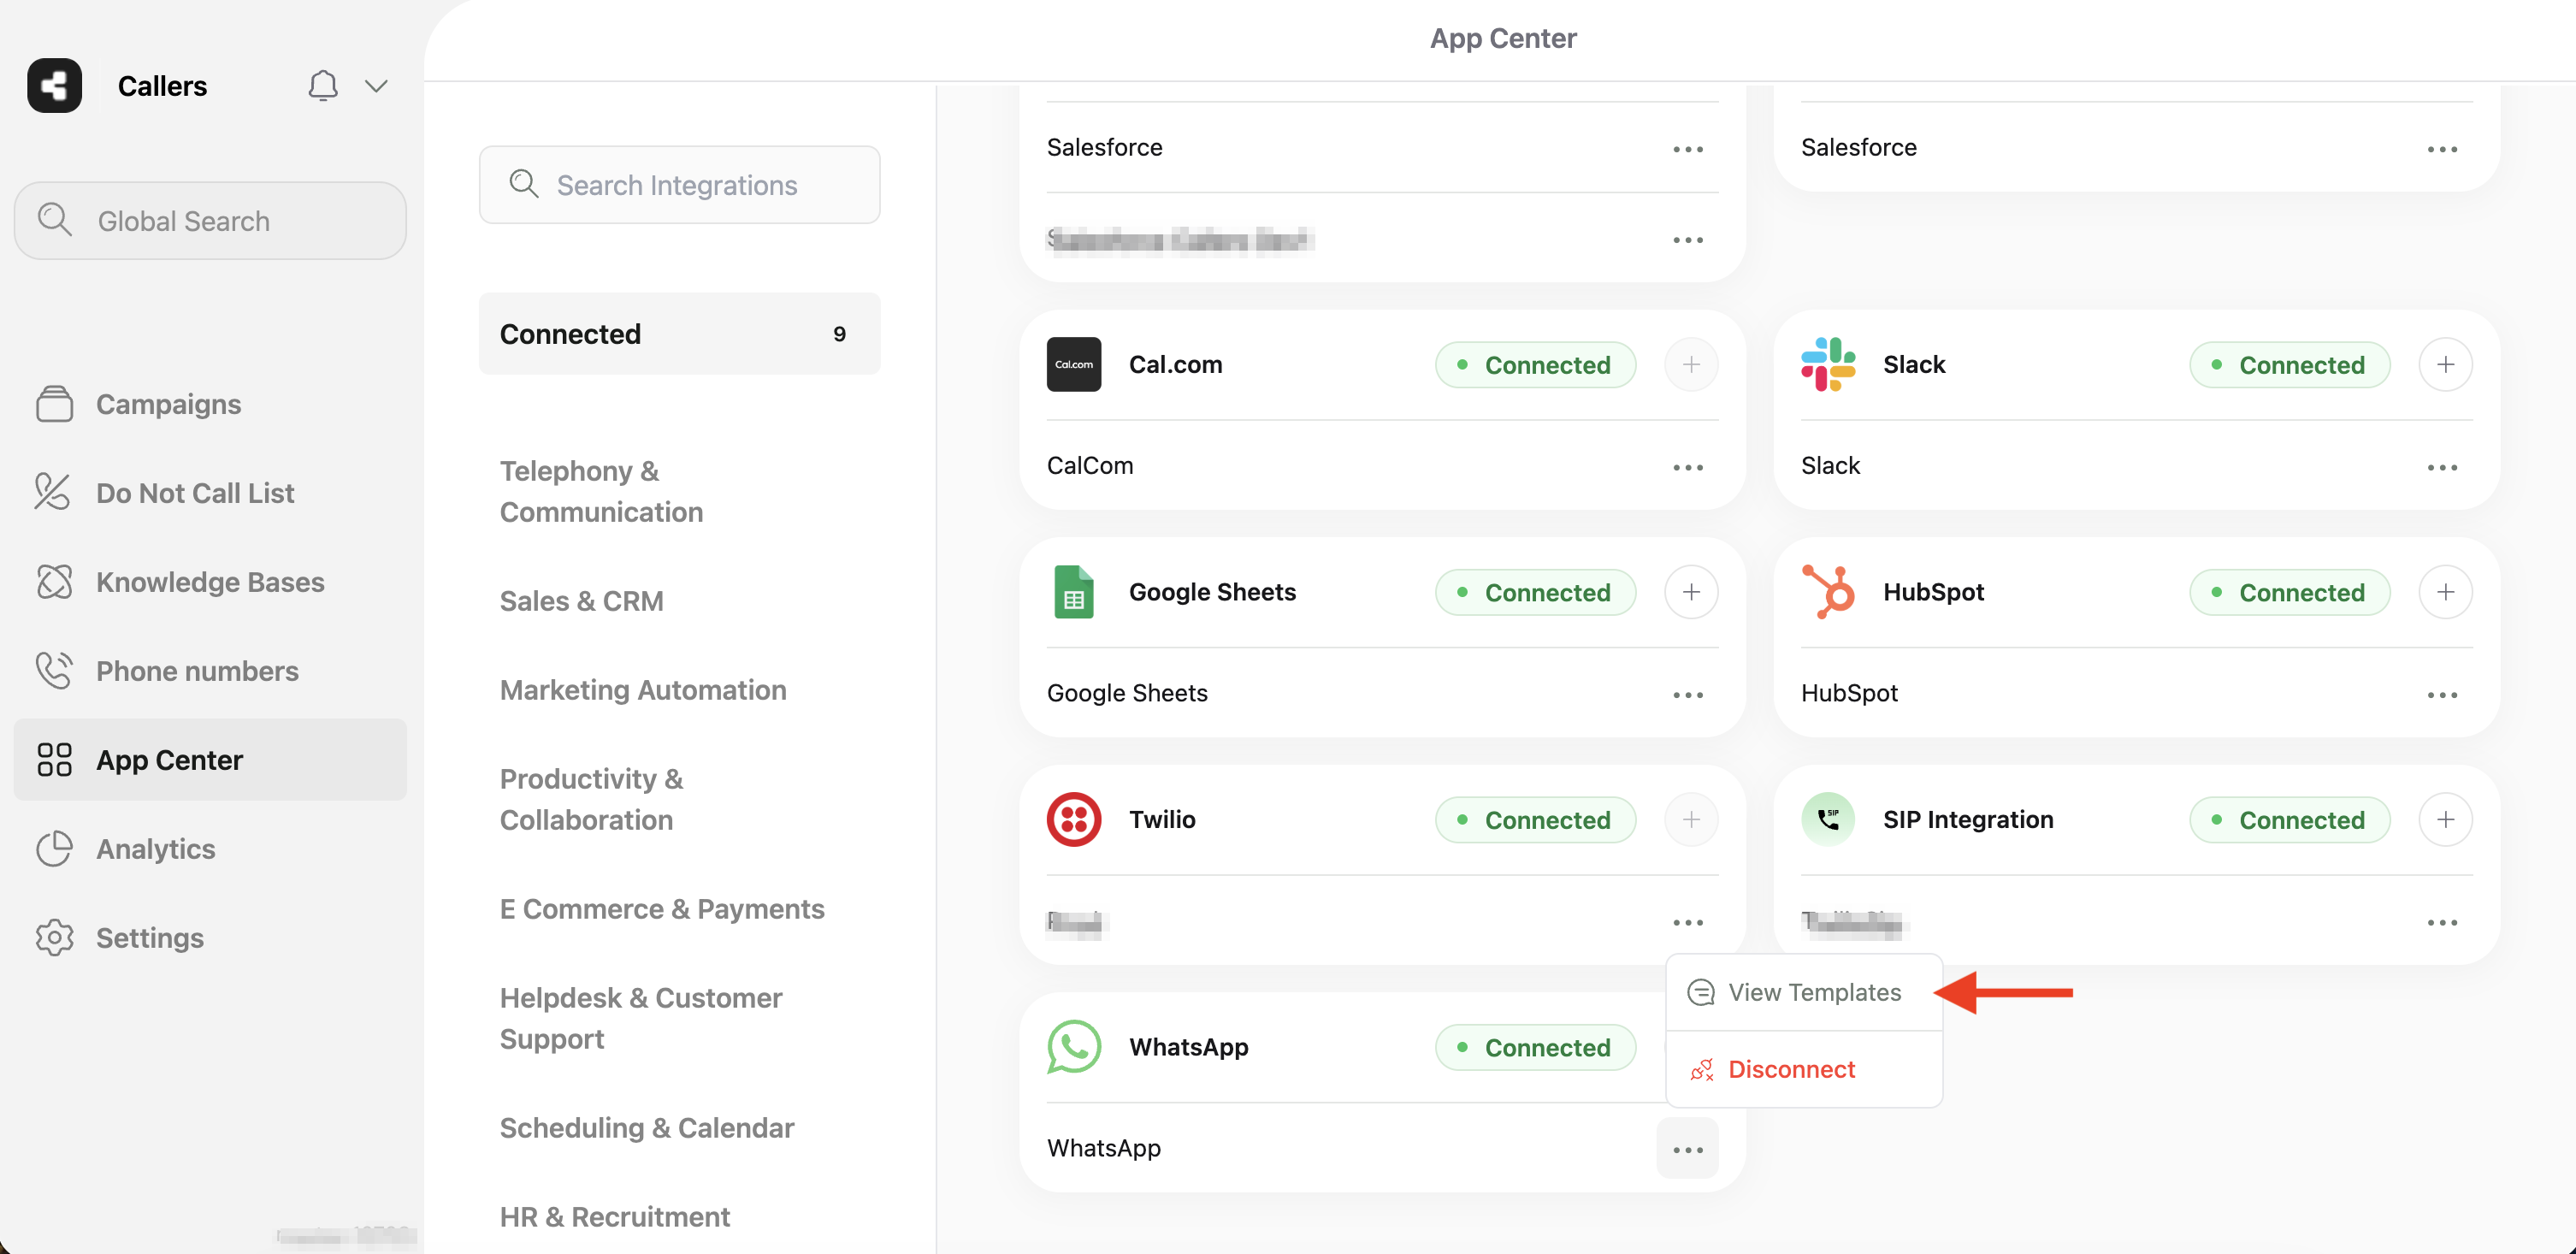Add a new Google Sheets connection
The height and width of the screenshot is (1254, 2576).
pyautogui.click(x=1691, y=592)
